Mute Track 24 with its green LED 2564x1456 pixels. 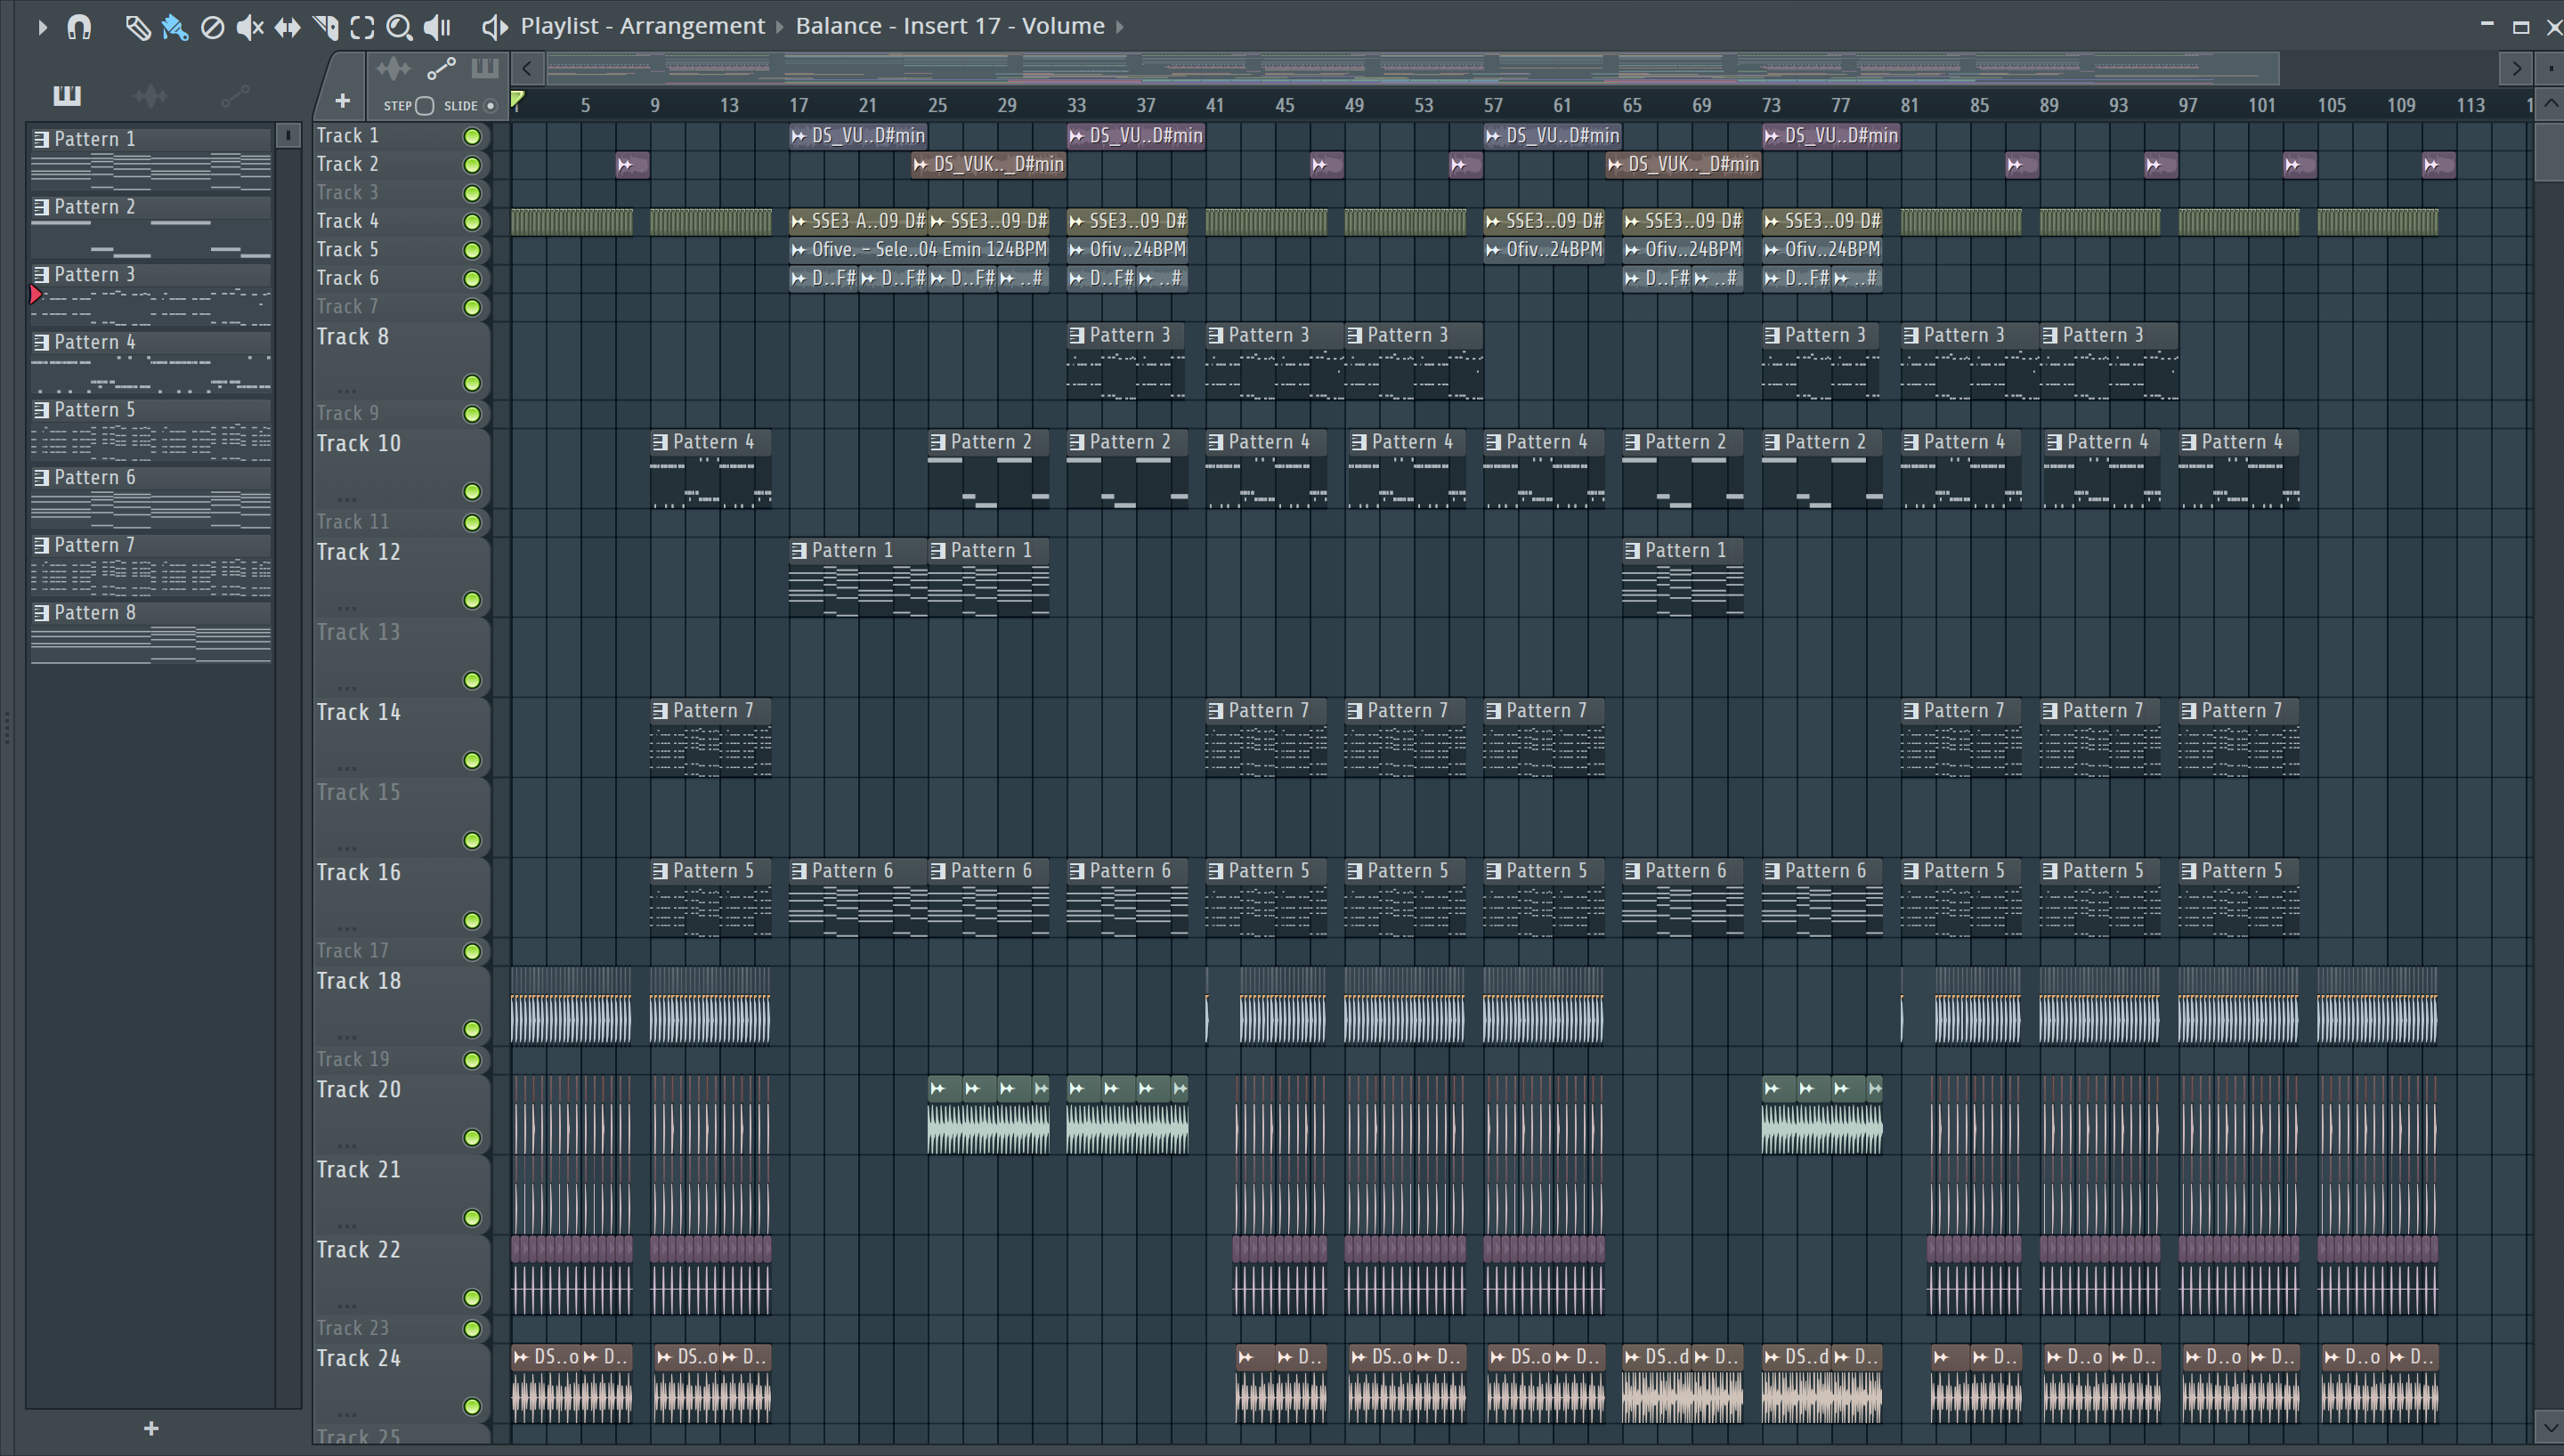coord(472,1406)
